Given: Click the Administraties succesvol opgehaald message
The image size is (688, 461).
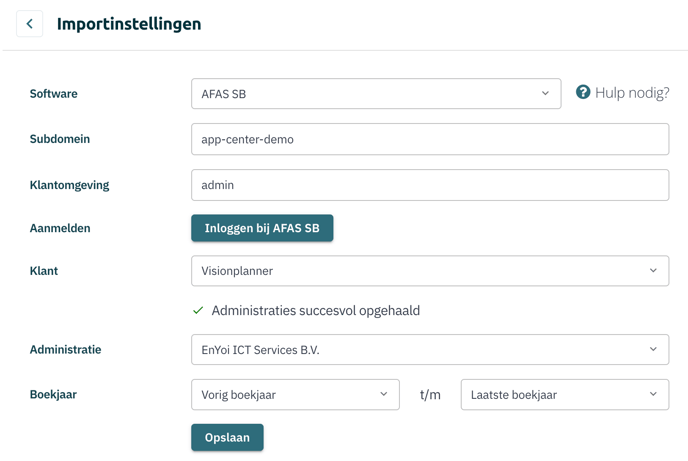Looking at the screenshot, I should click(315, 311).
